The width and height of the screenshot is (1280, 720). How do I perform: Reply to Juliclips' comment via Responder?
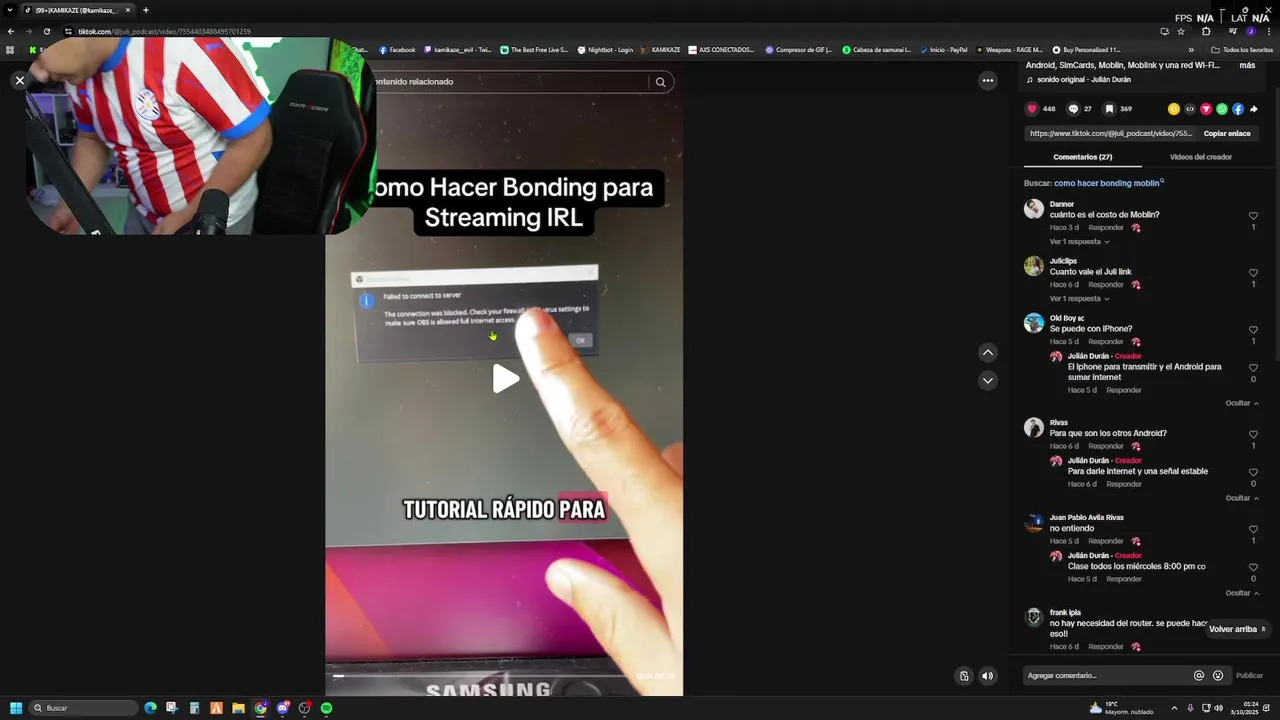1106,285
